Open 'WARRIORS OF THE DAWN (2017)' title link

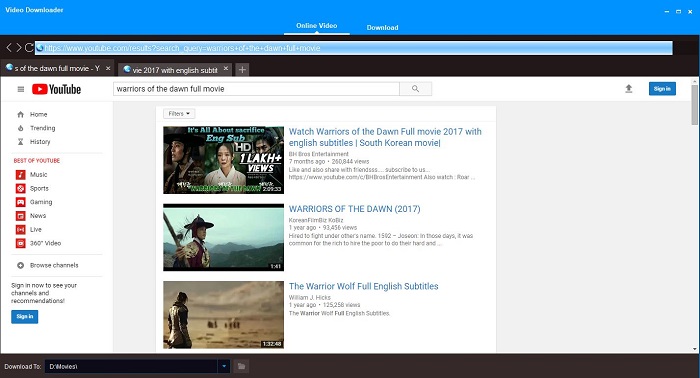click(354, 209)
